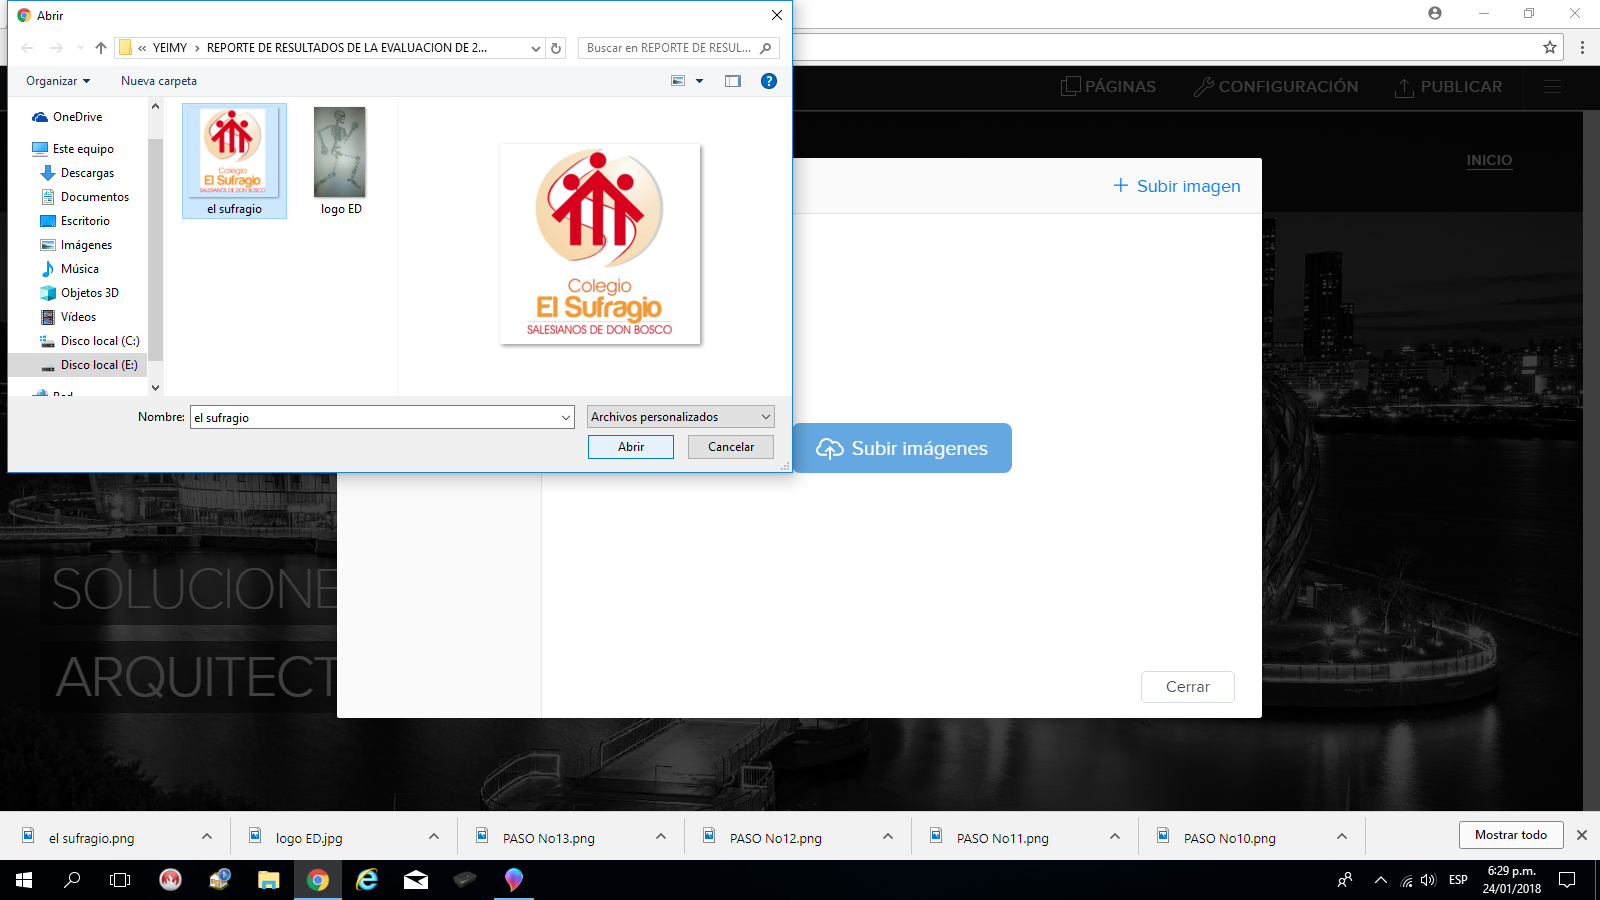
Task: Open el sufragio.png download item
Action: (91, 838)
